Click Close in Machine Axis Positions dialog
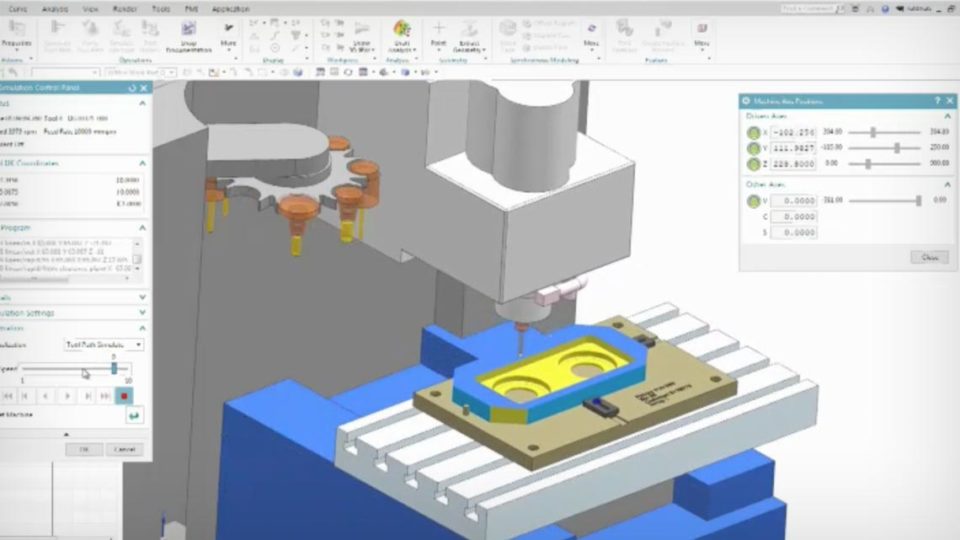The width and height of the screenshot is (960, 540). click(929, 257)
